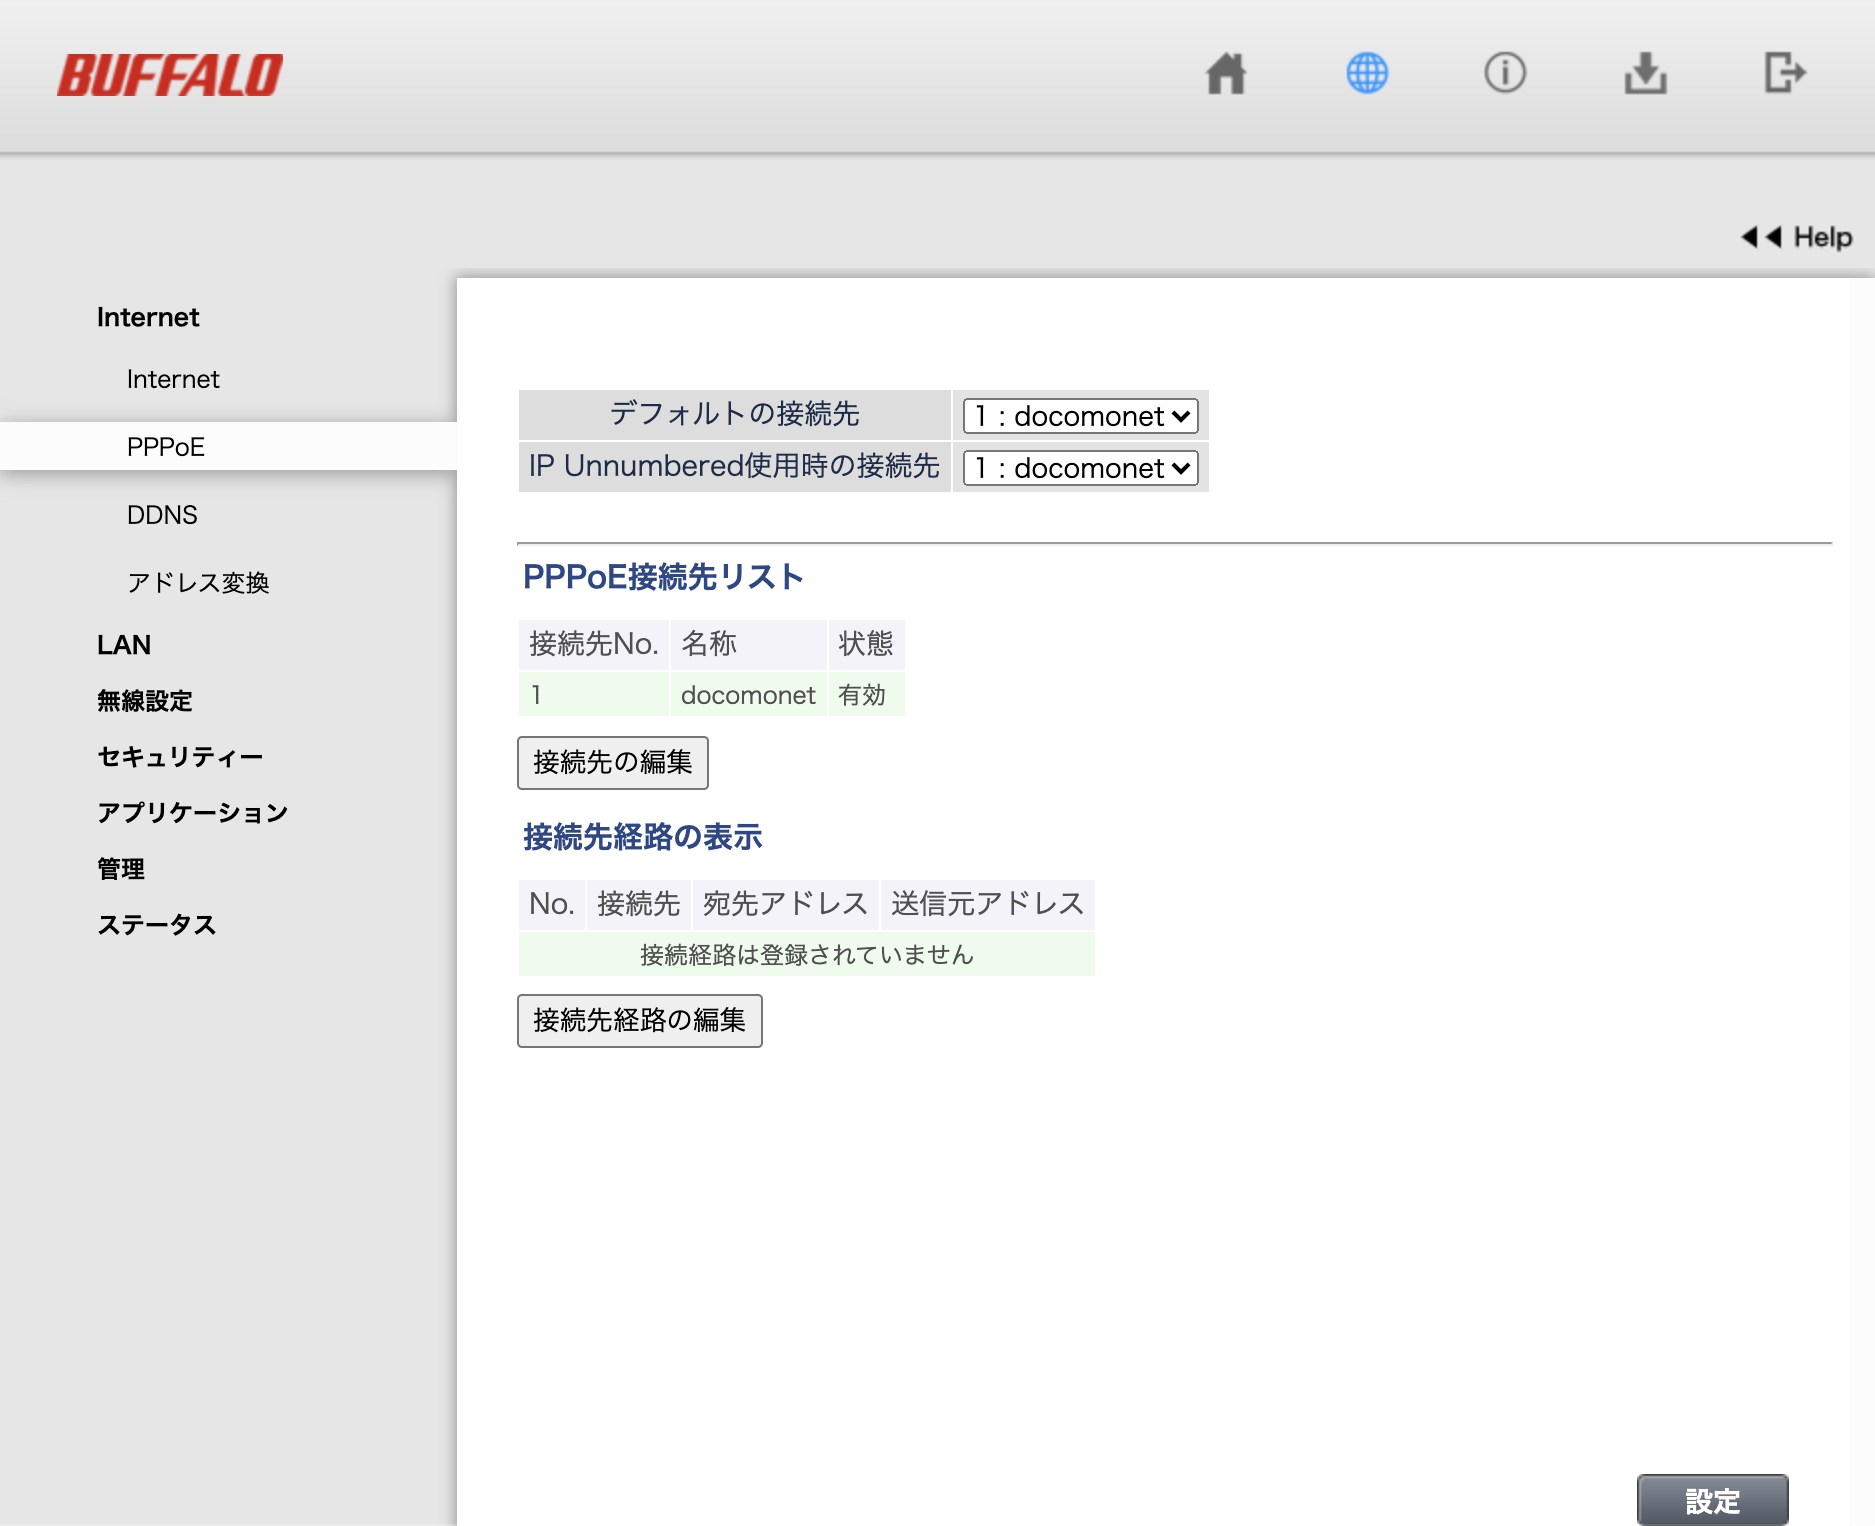The height and width of the screenshot is (1526, 1875).
Task: Navigate to アドレス変換
Action: 200,583
